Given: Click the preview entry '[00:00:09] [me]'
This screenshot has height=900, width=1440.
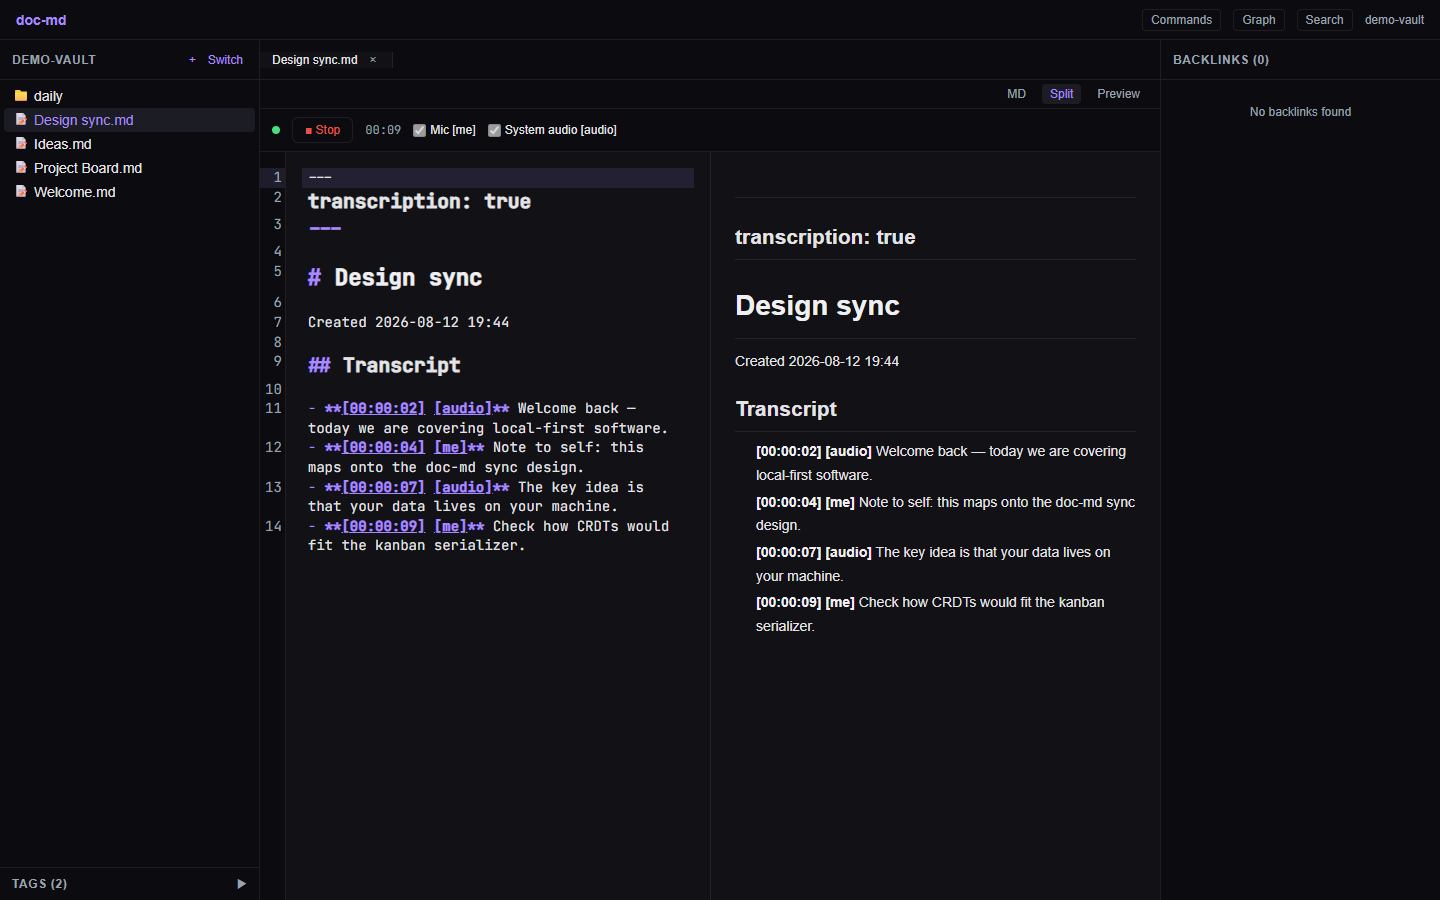Looking at the screenshot, I should (805, 602).
